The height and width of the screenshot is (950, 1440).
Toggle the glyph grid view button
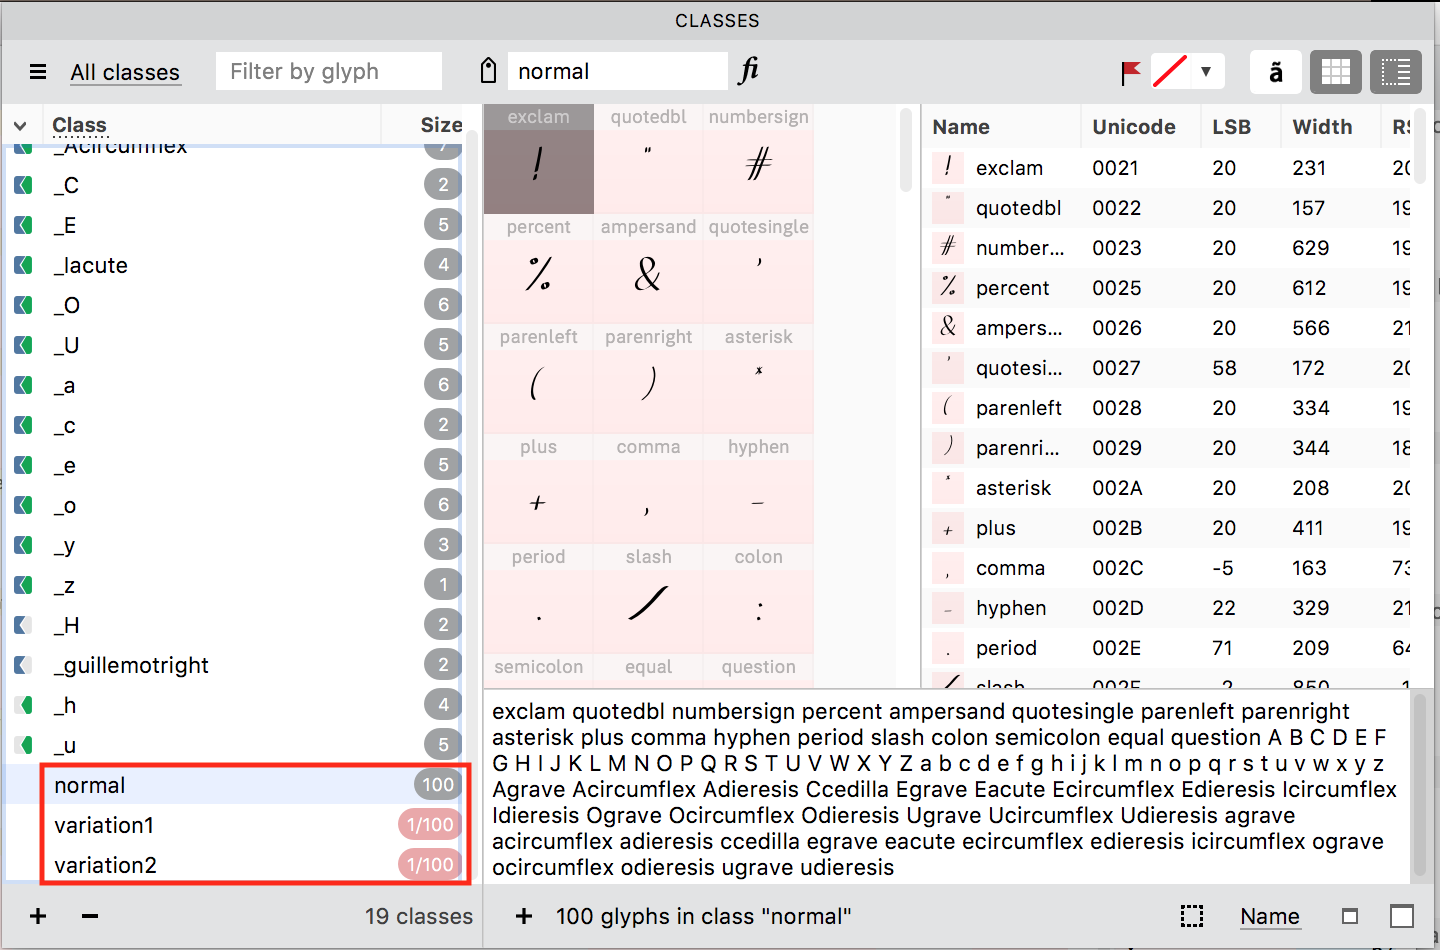[x=1335, y=72]
